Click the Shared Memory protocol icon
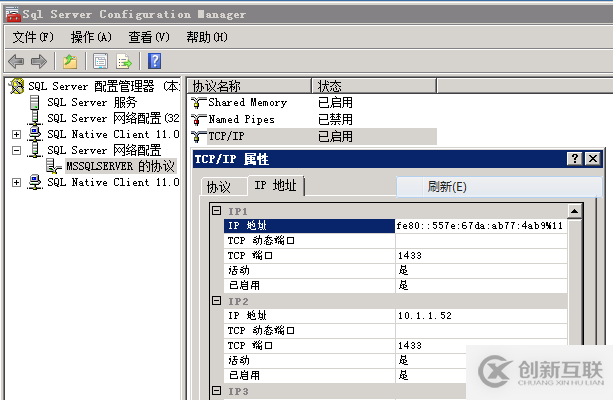This screenshot has height=400, width=613. tap(199, 103)
